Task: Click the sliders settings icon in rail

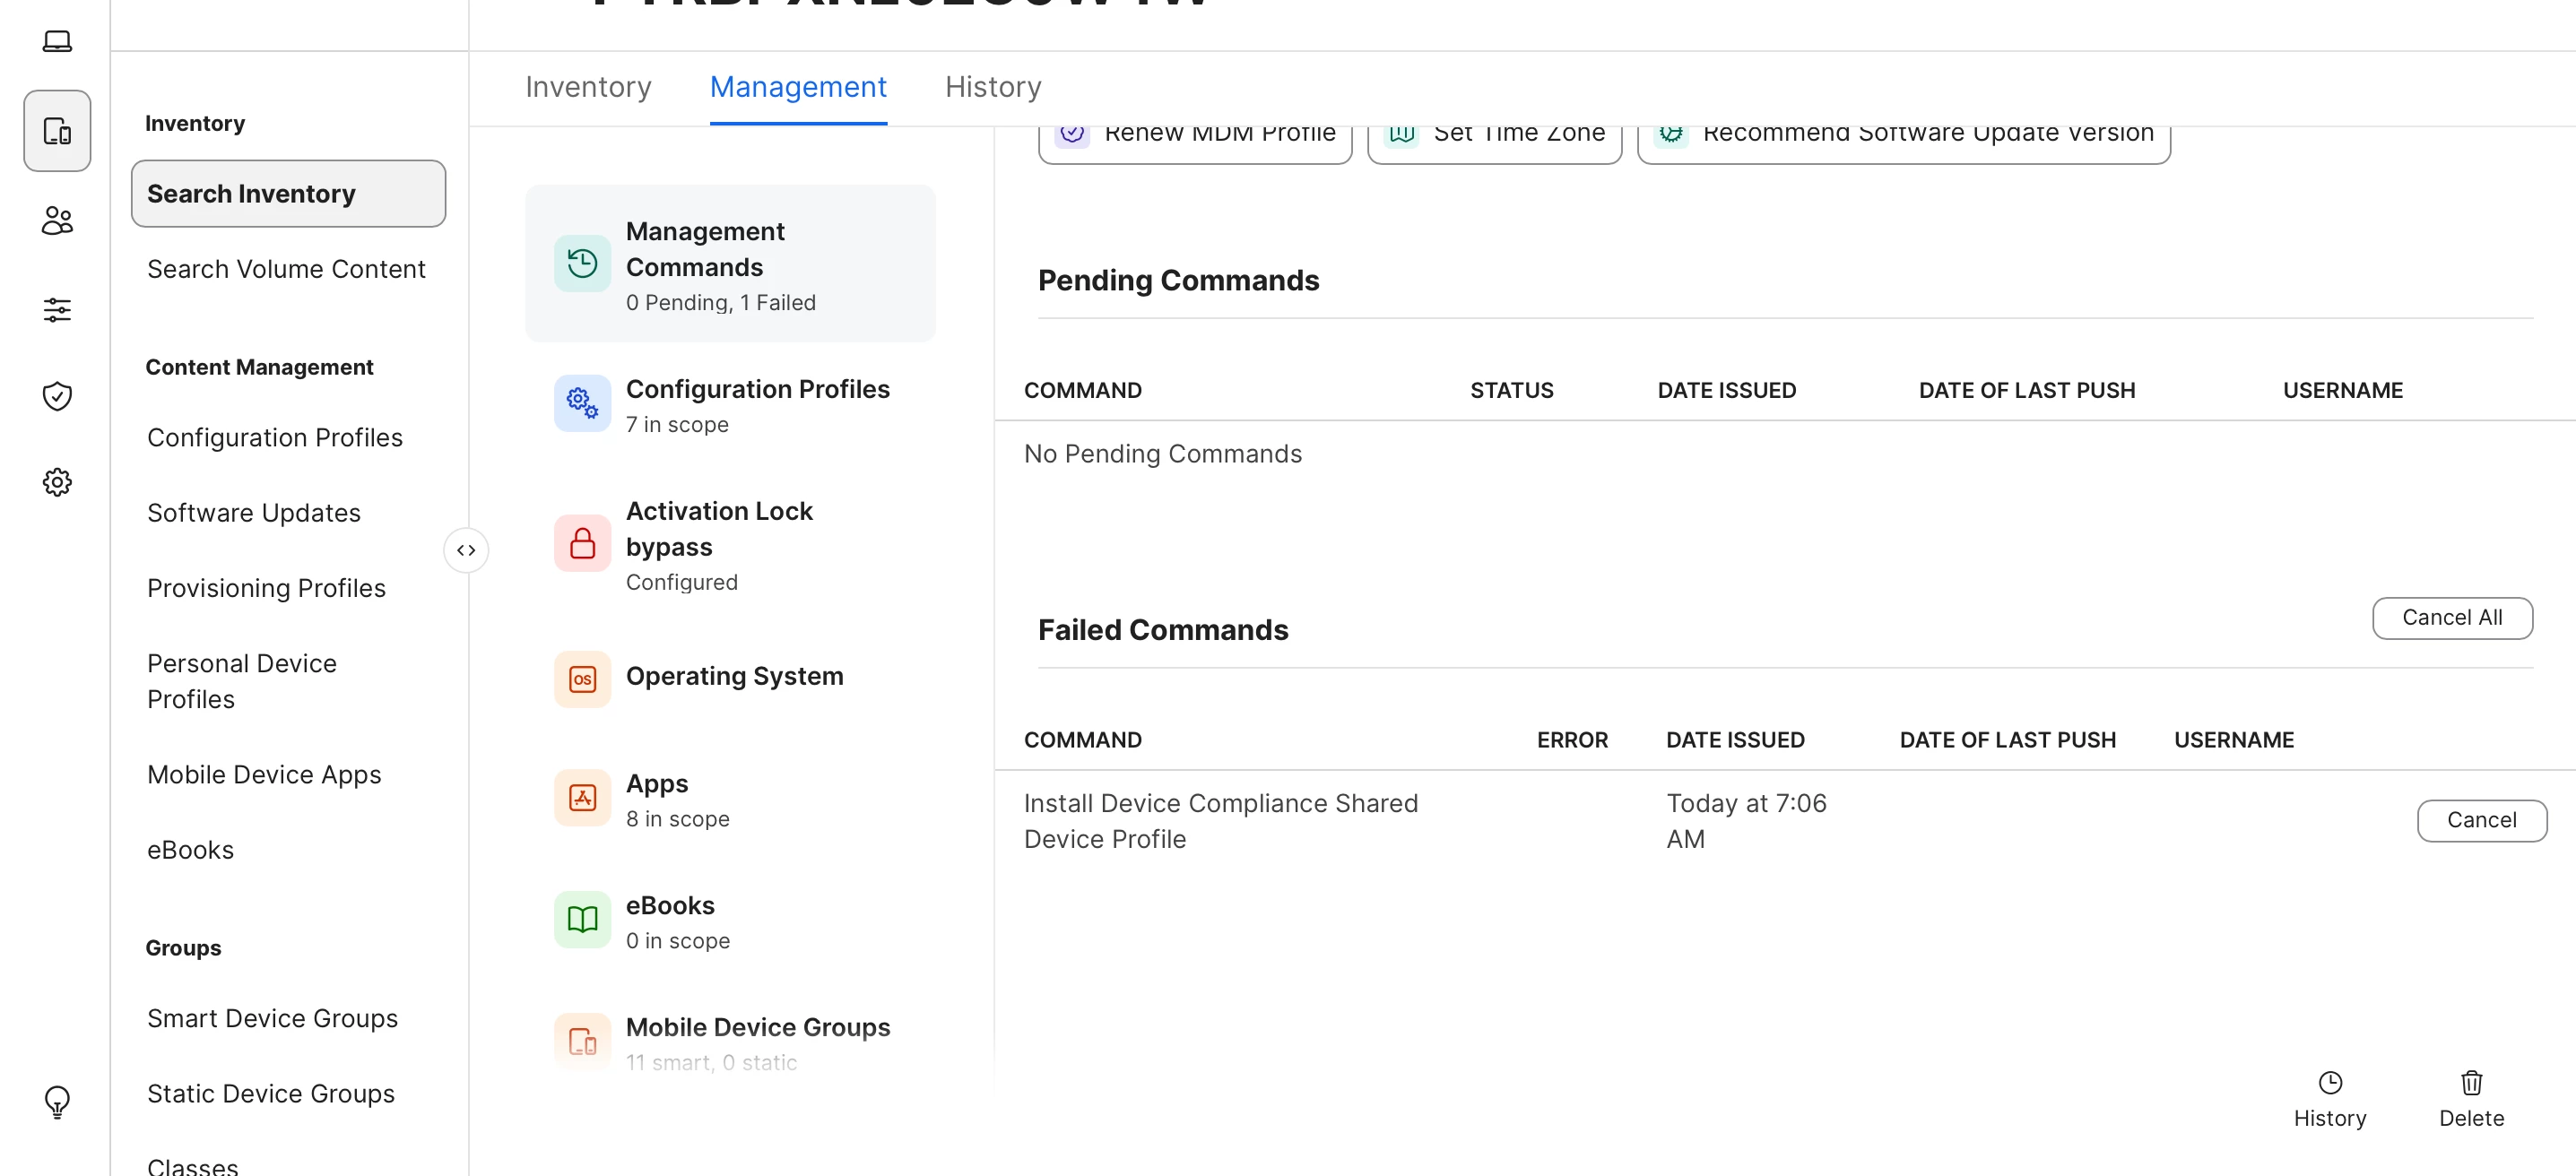Action: [x=57, y=309]
